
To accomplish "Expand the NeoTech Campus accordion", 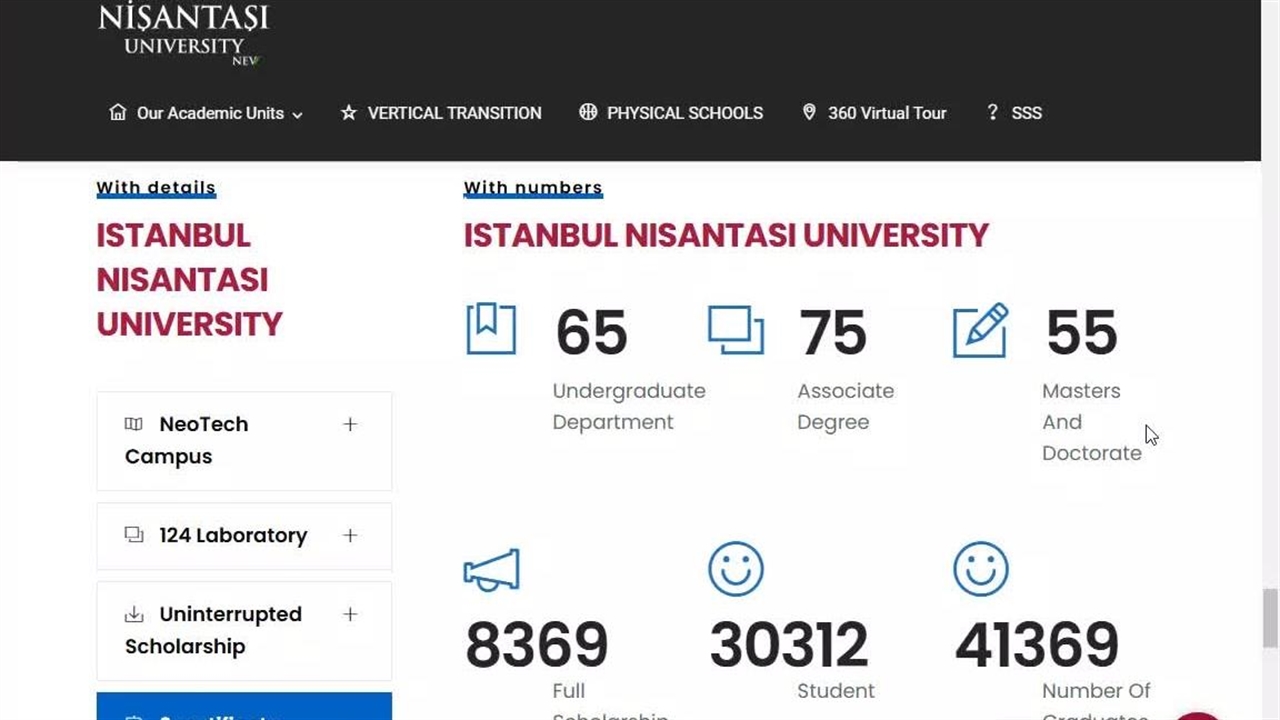I will [349, 424].
